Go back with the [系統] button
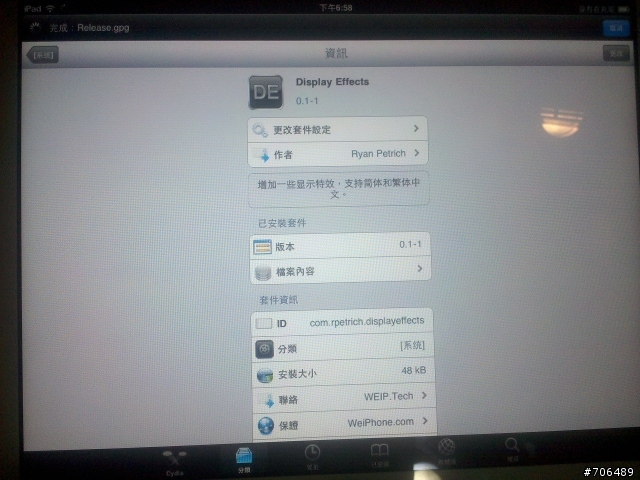The width and height of the screenshot is (640, 480). (x=43, y=55)
